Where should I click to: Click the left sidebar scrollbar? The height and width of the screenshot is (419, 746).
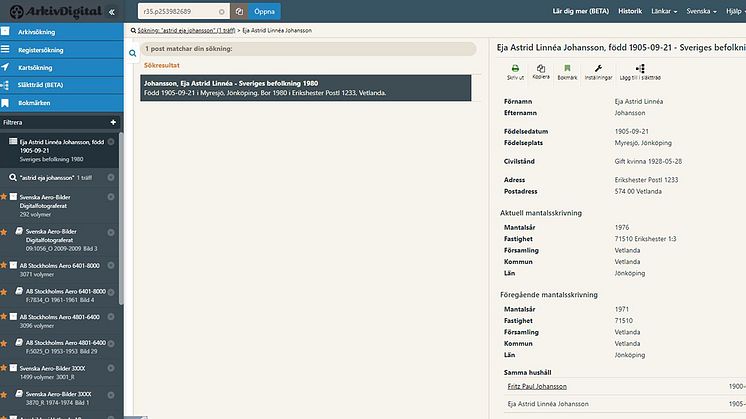click(x=121, y=219)
